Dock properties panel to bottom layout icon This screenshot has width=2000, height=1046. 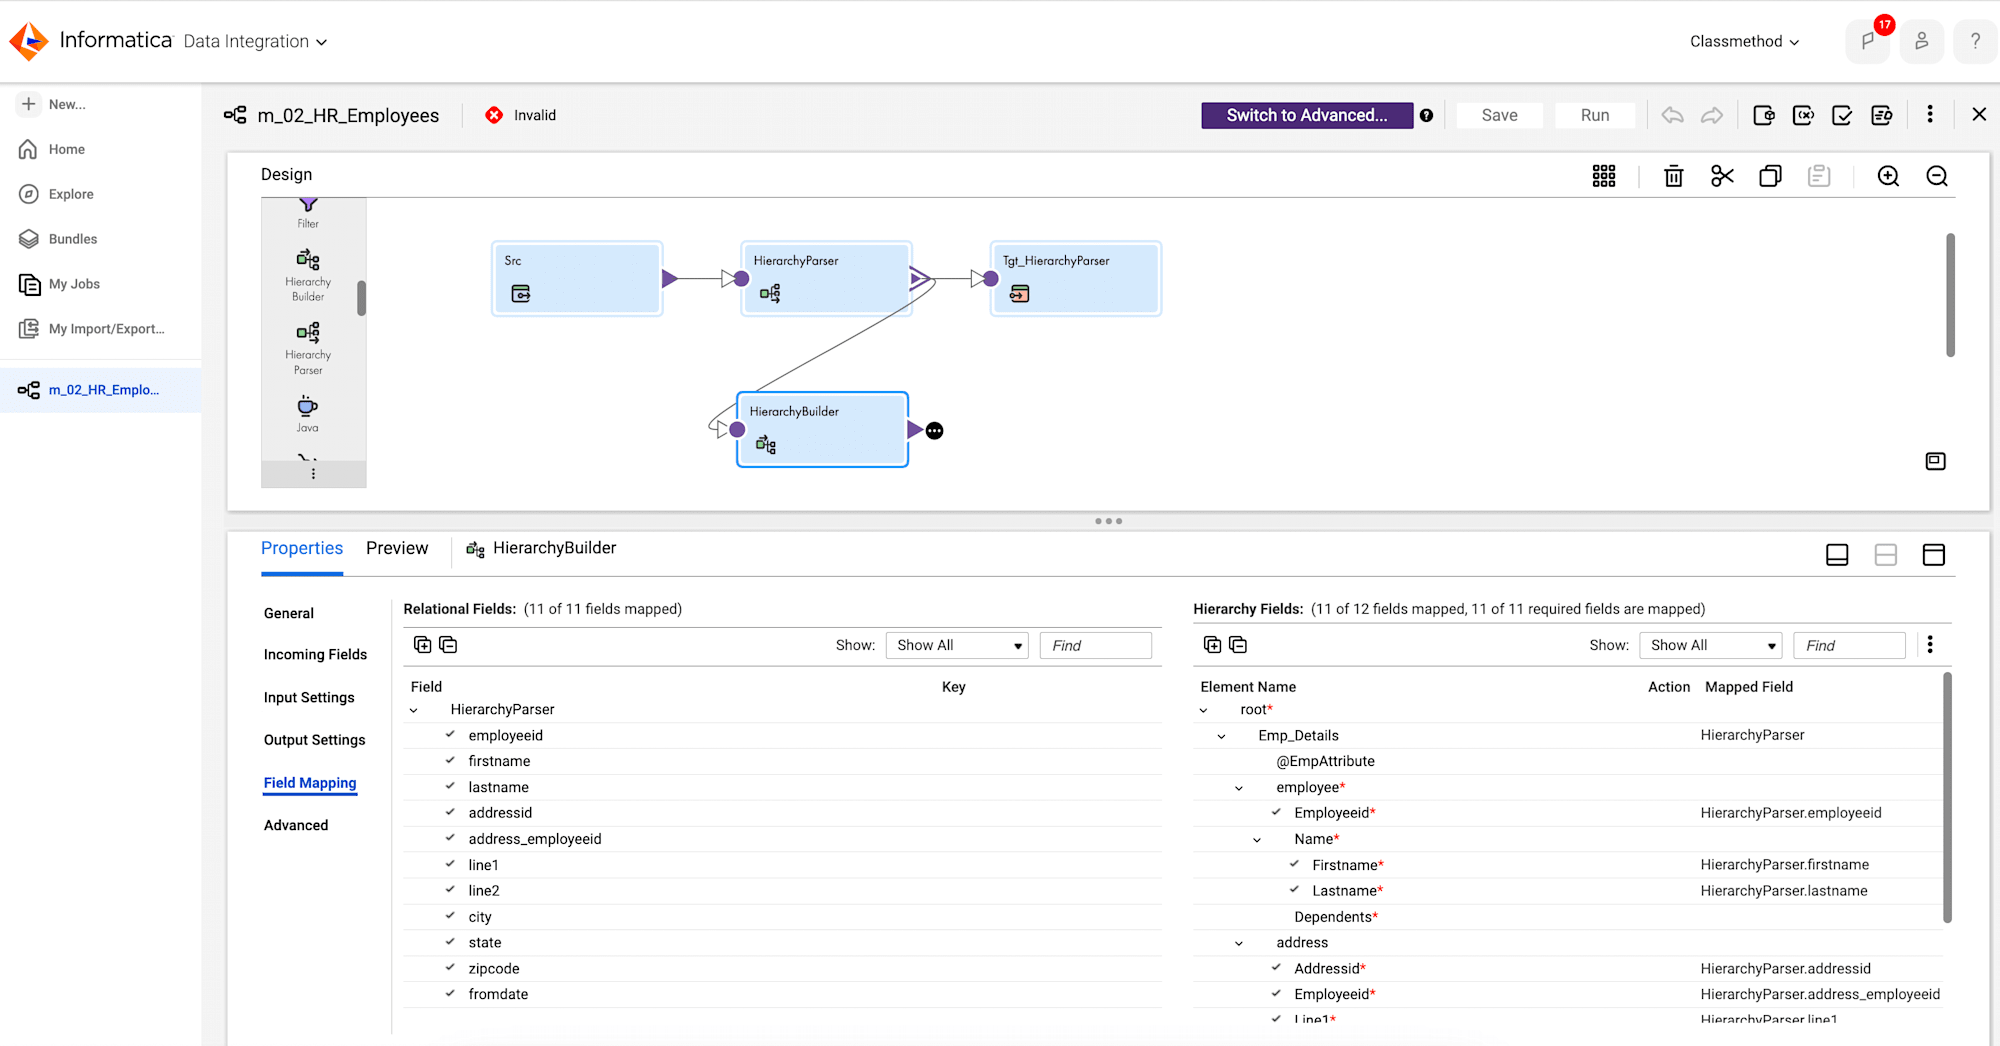point(1837,555)
